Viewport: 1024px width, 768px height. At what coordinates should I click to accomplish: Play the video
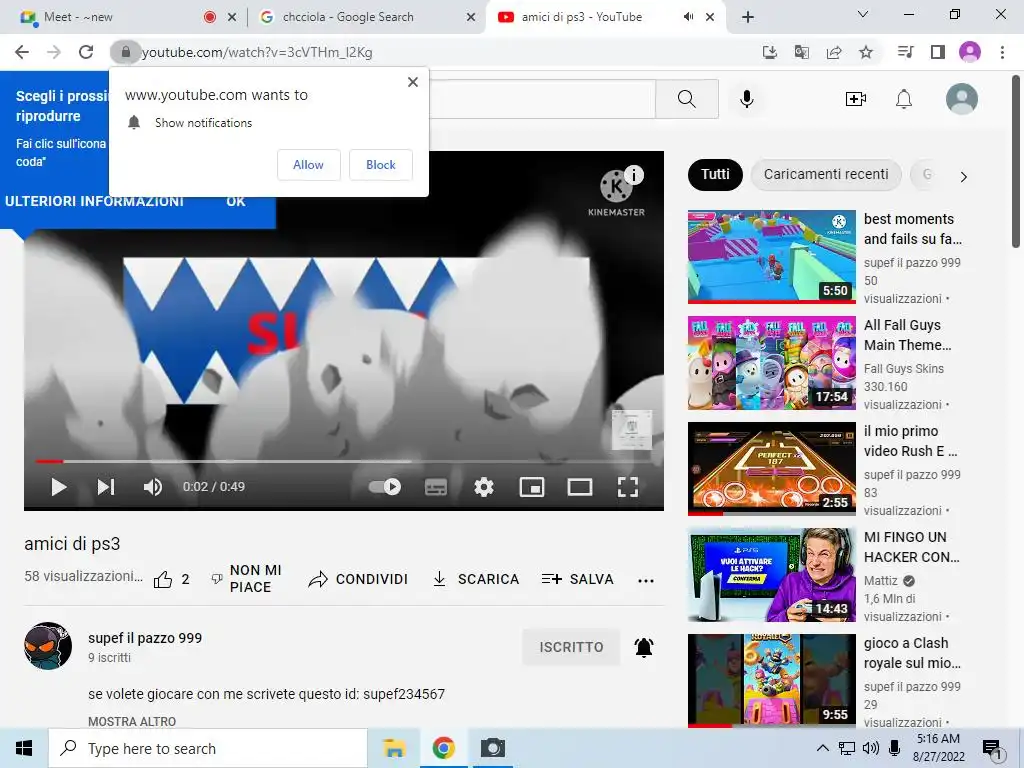(59, 487)
